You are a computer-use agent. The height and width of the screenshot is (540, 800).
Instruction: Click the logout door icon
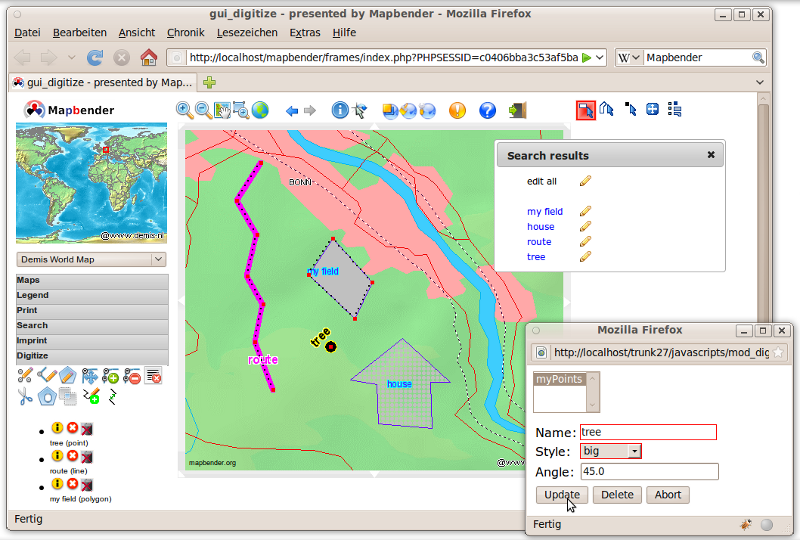point(517,110)
